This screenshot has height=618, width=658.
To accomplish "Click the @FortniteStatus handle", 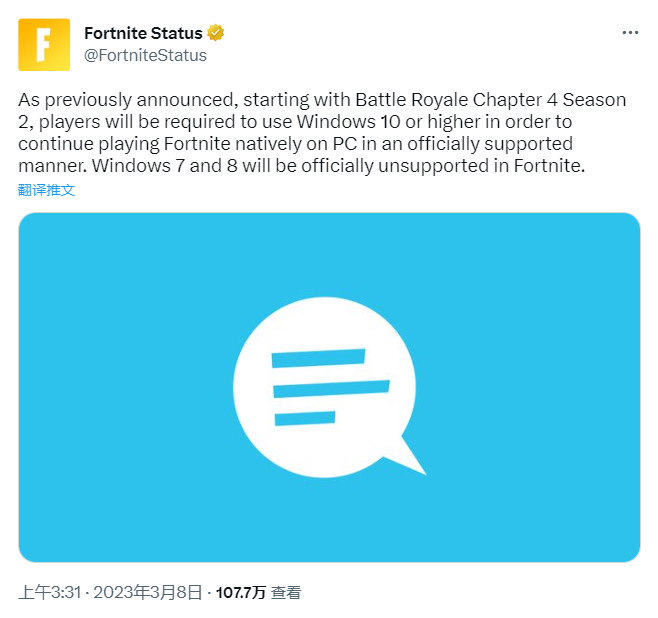I will point(145,56).
